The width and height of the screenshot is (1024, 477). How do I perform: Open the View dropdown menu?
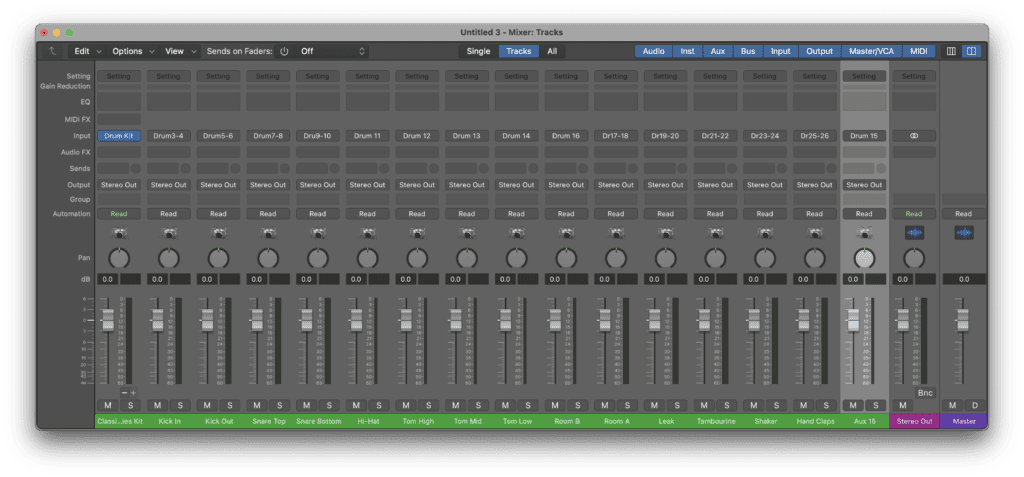180,51
